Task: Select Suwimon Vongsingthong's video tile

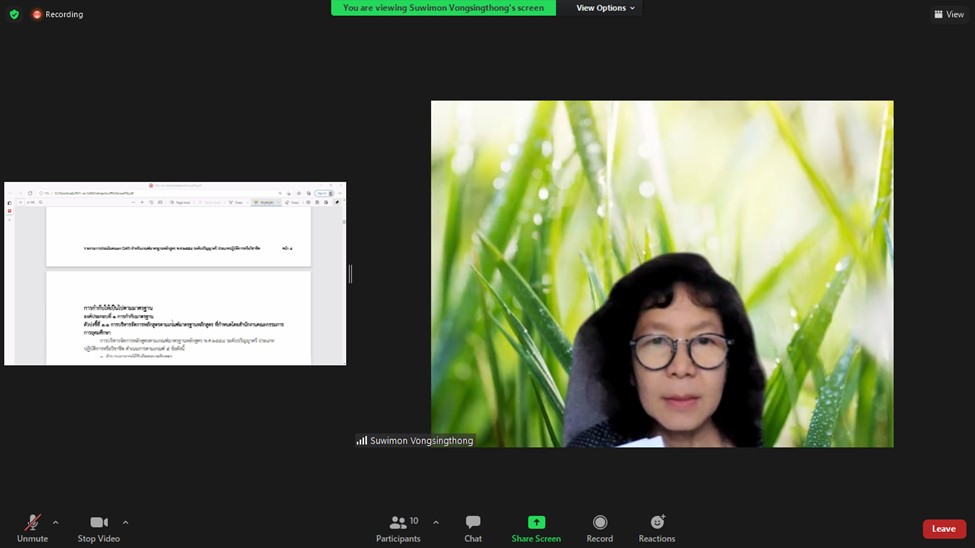Action: click(x=662, y=273)
